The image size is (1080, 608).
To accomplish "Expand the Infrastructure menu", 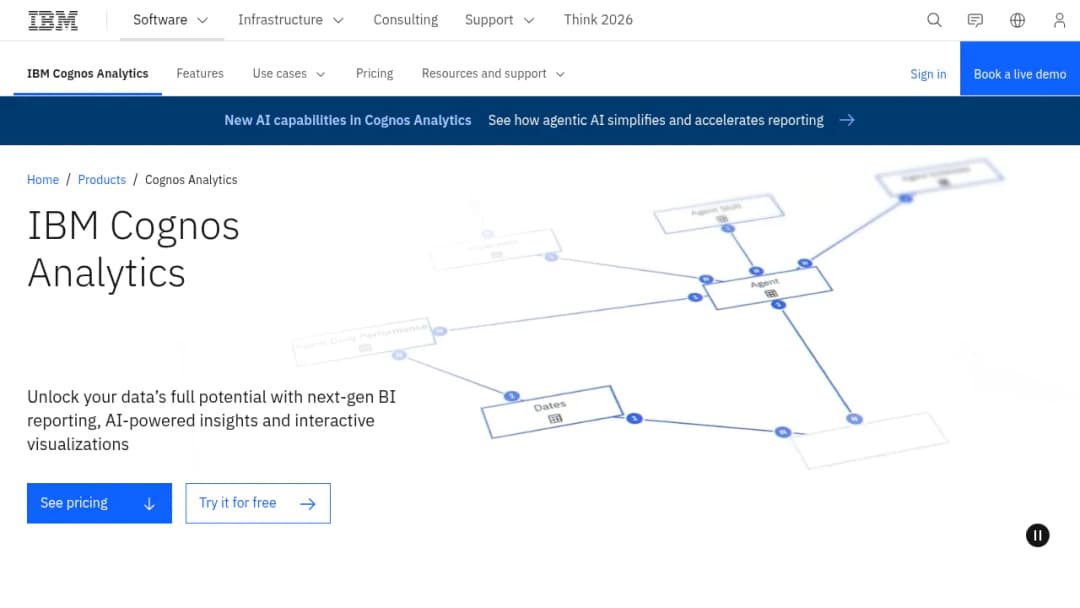I will [291, 20].
